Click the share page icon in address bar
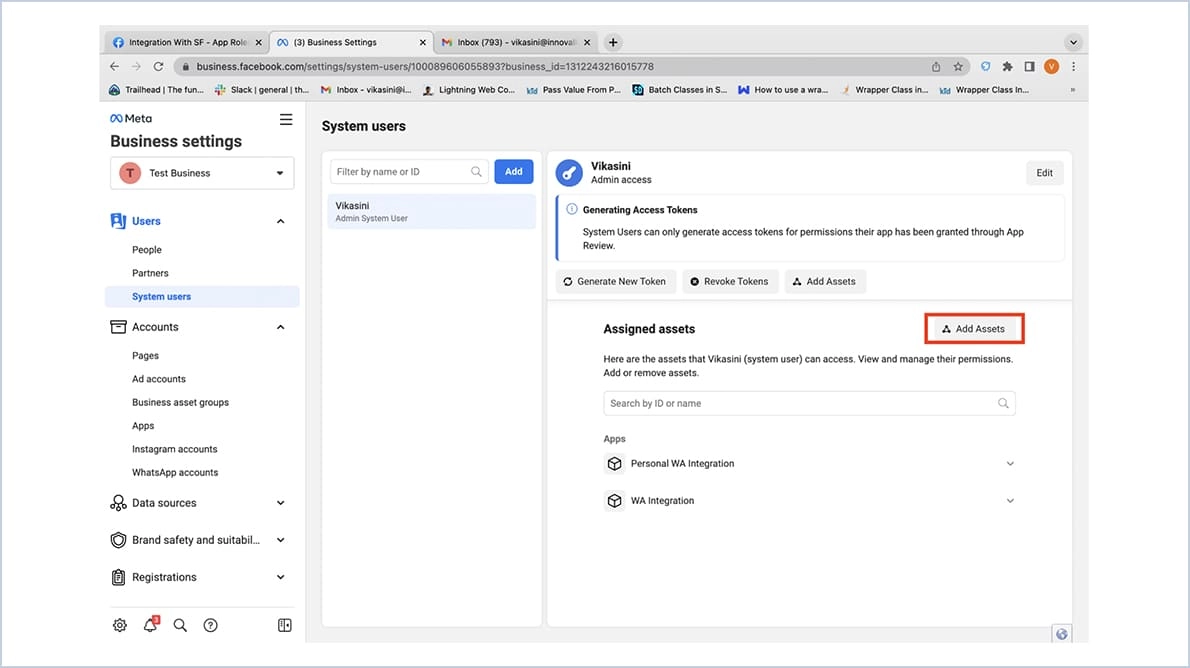This screenshot has height=668, width=1190. (936, 66)
